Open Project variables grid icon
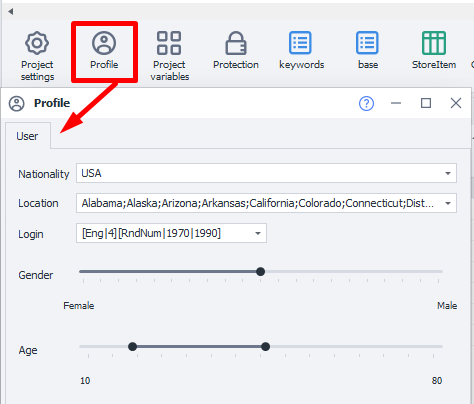Screen dimensions: 474x404 coord(169,43)
